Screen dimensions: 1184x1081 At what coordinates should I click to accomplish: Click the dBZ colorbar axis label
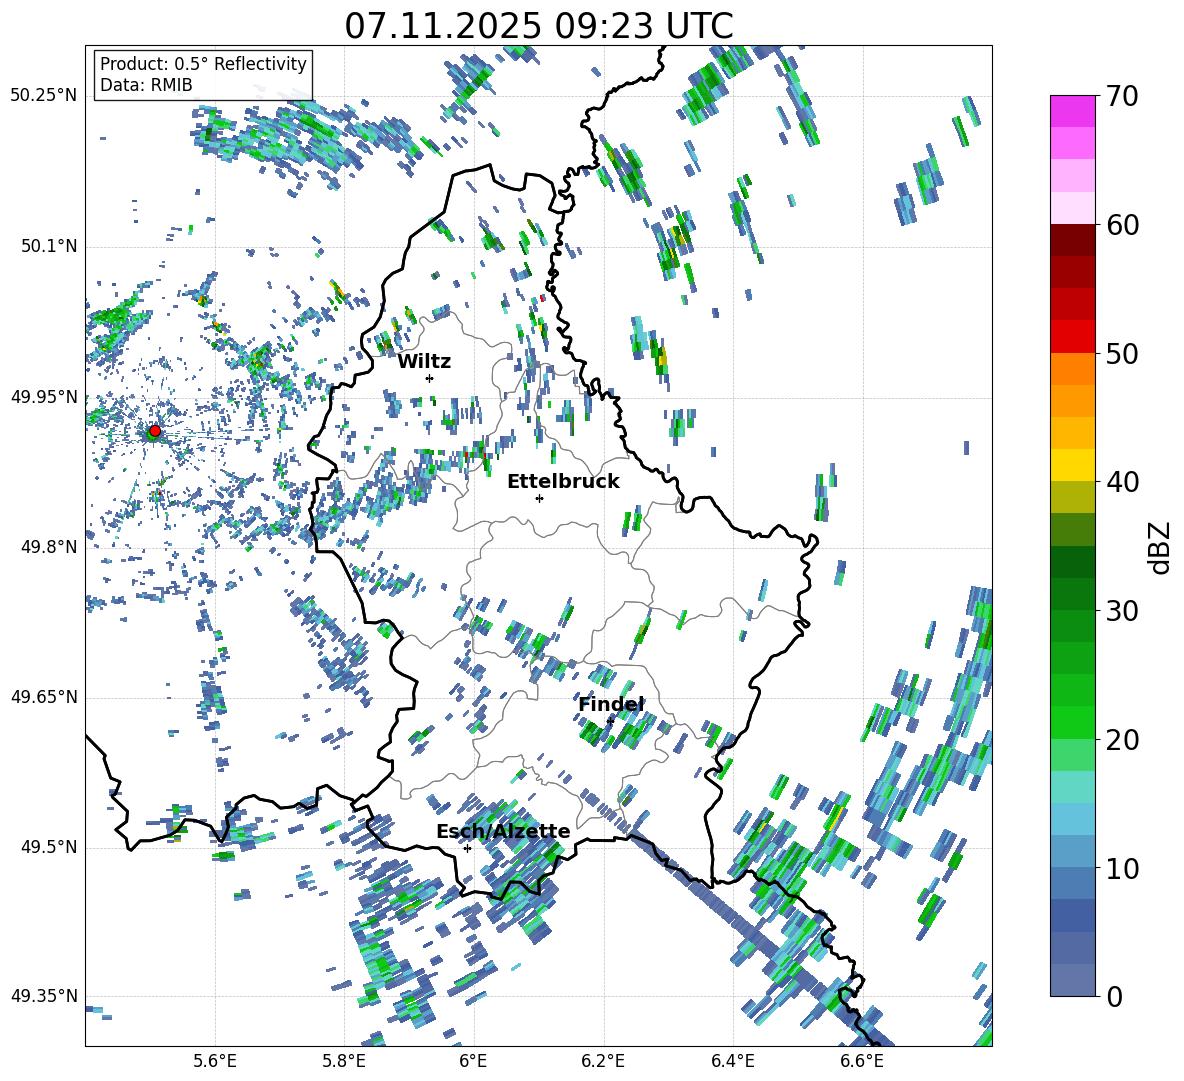1161,547
